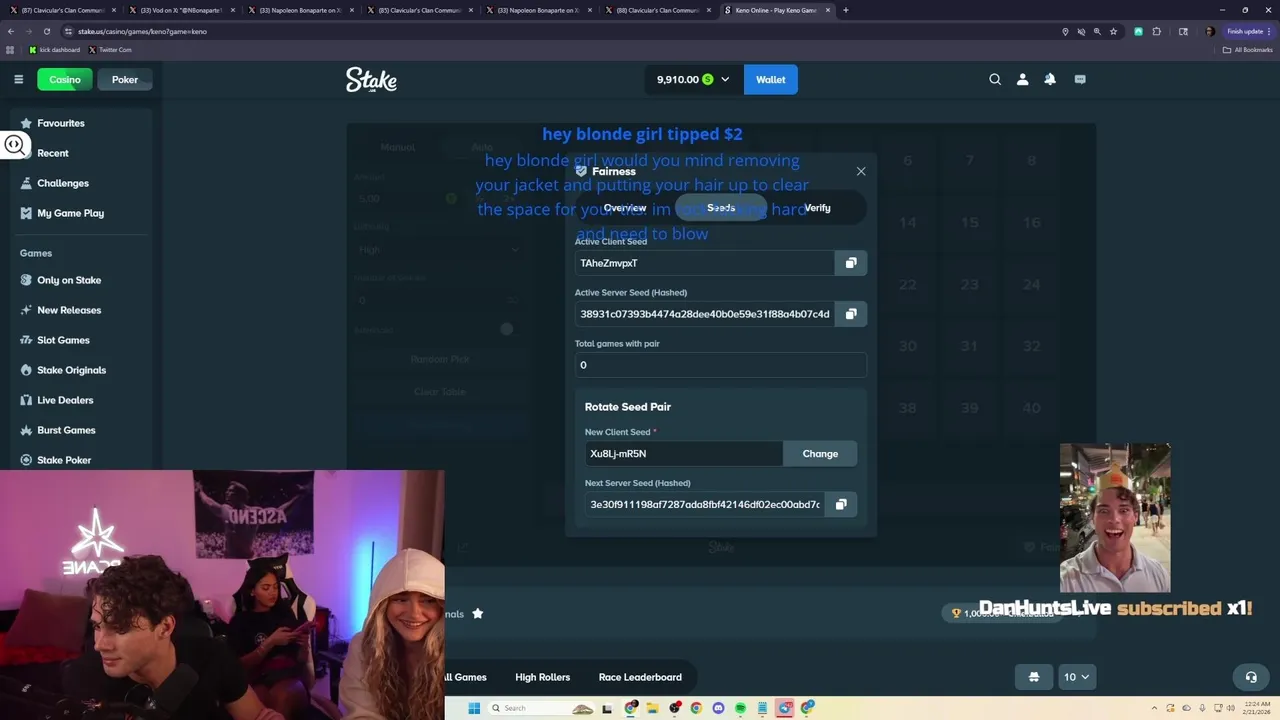Click the taskbar Search box
1280x720 pixels.
541,708
